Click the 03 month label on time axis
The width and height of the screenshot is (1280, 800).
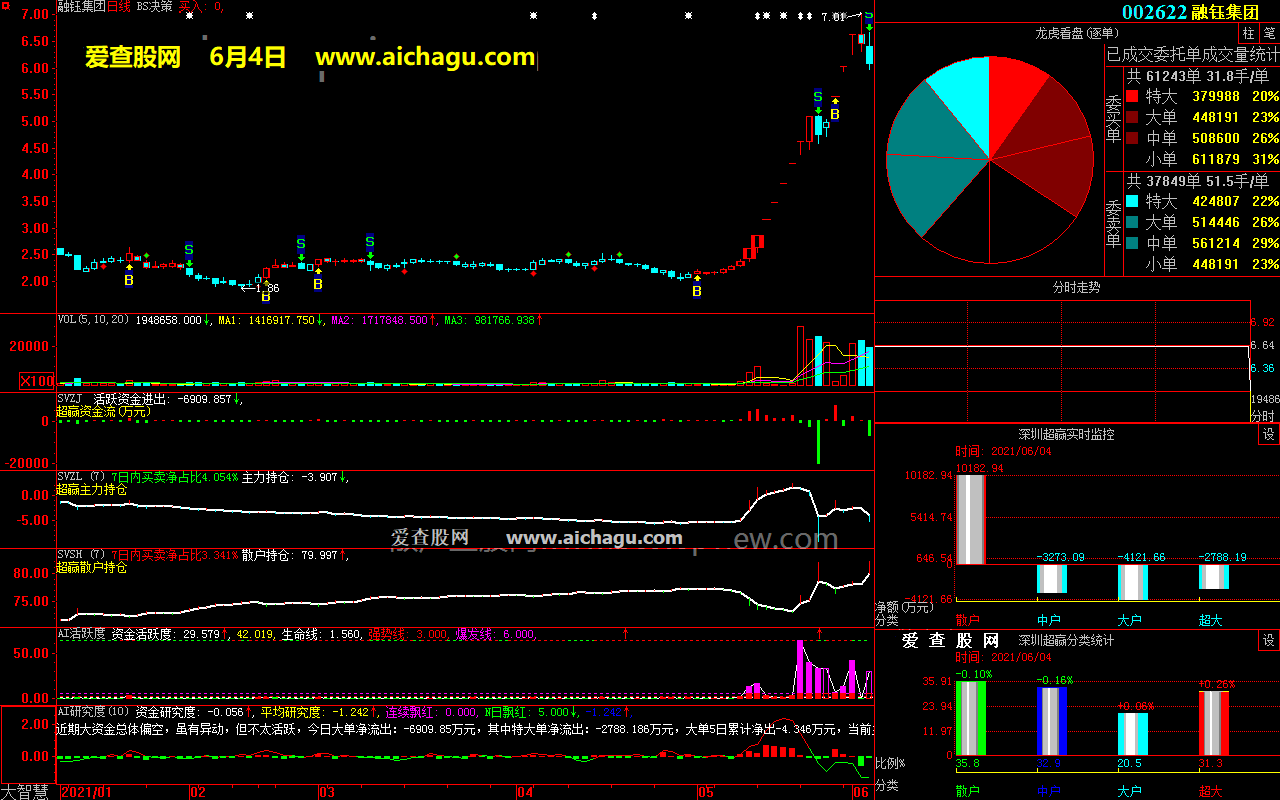click(x=326, y=792)
